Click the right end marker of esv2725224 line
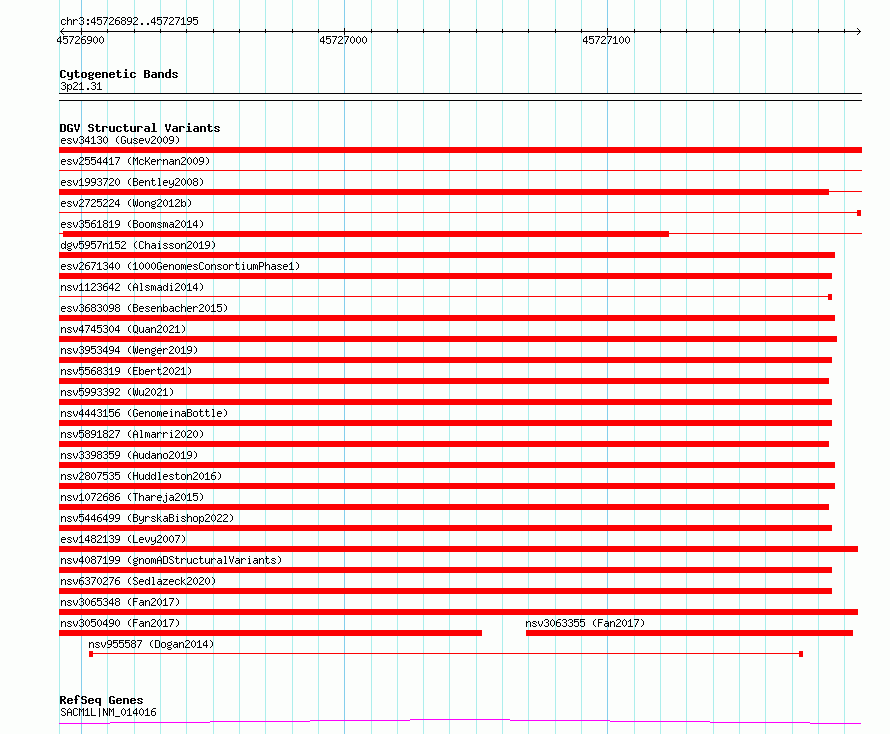The image size is (890, 734). pyautogui.click(x=859, y=213)
